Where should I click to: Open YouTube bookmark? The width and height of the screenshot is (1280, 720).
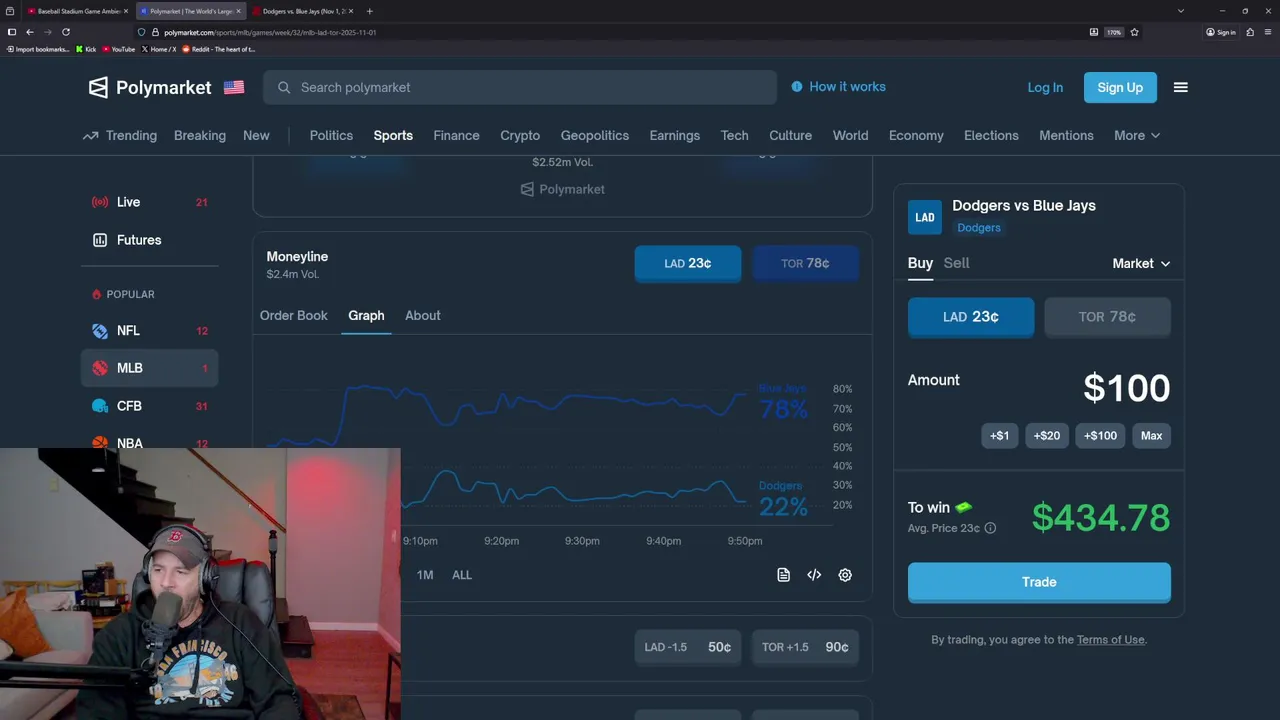click(119, 49)
